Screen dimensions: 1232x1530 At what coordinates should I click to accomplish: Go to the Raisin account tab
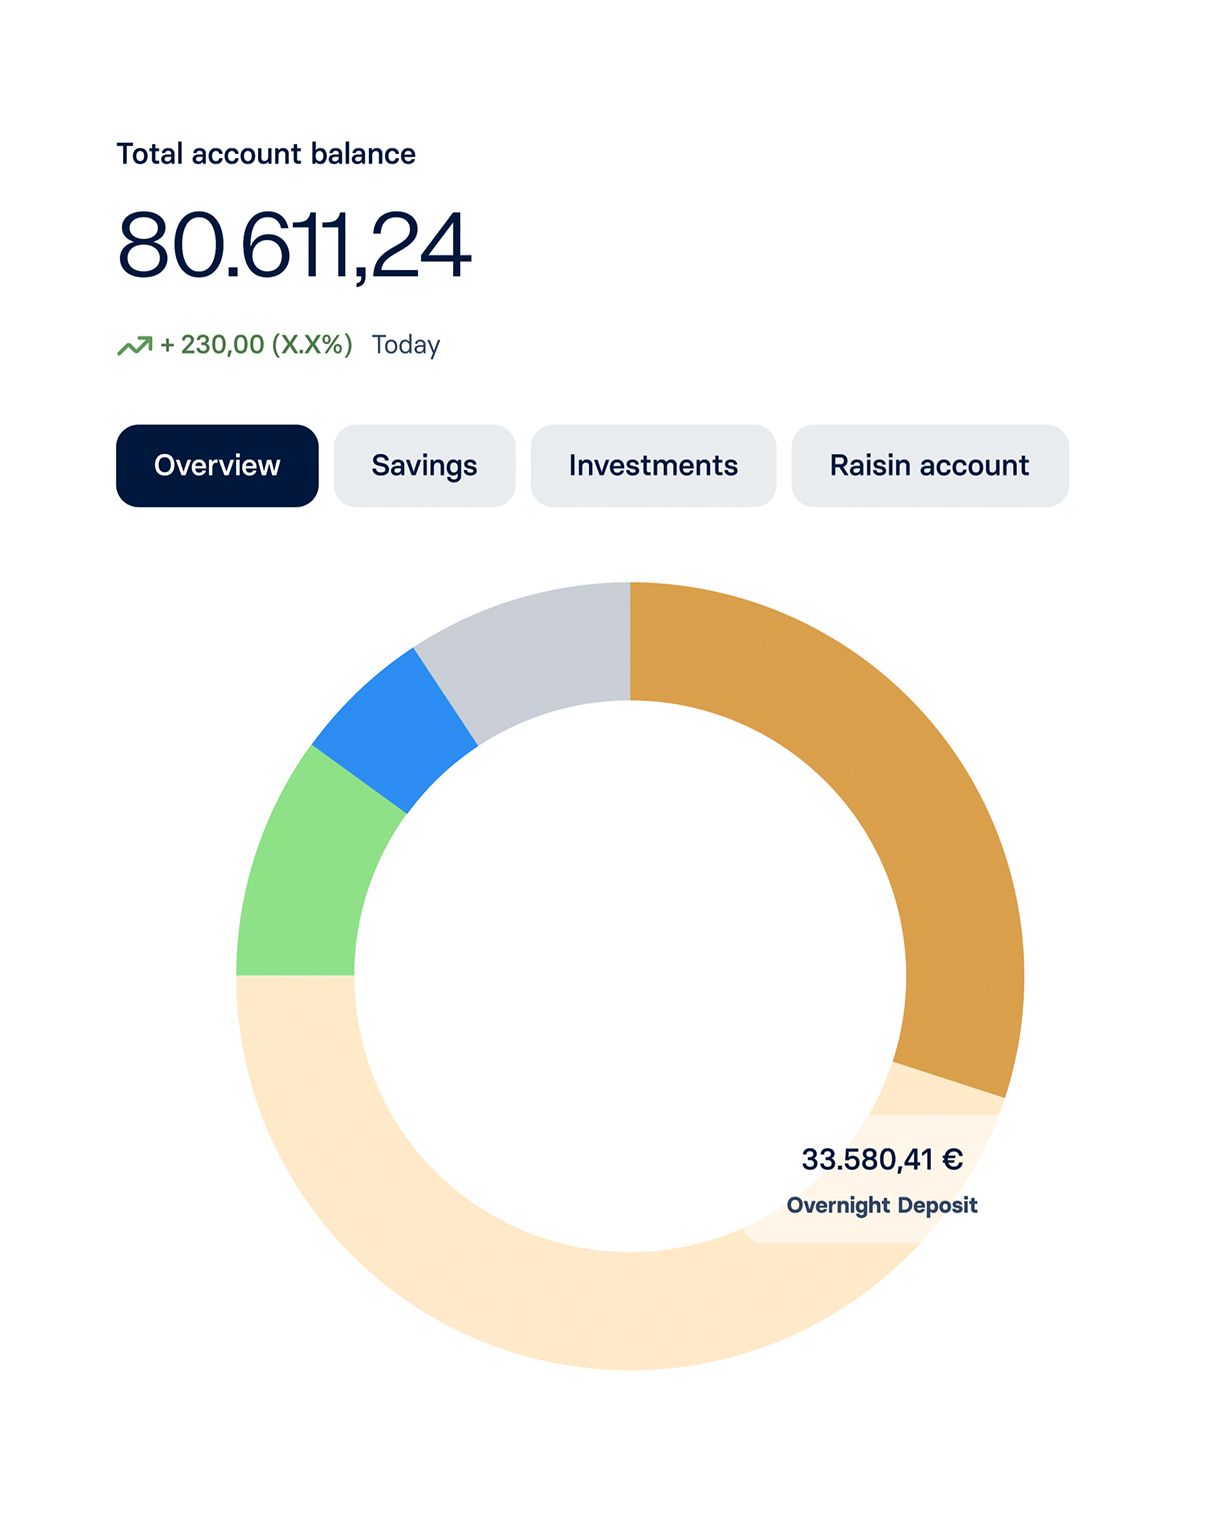pos(929,466)
